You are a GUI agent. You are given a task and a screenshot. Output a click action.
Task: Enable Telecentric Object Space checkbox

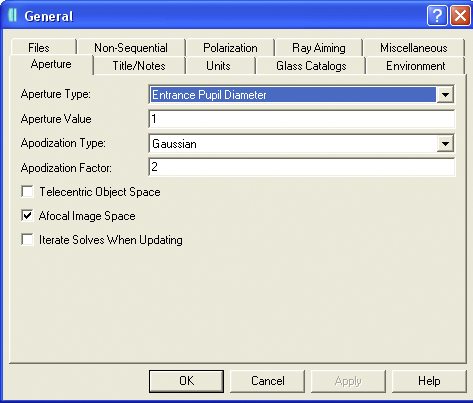coord(27,192)
